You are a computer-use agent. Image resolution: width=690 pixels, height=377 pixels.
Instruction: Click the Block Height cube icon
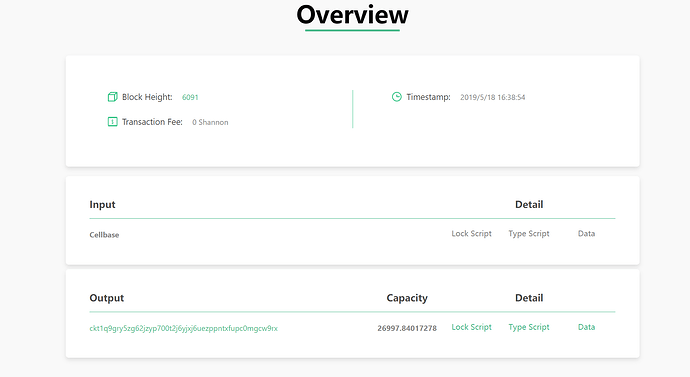point(113,97)
